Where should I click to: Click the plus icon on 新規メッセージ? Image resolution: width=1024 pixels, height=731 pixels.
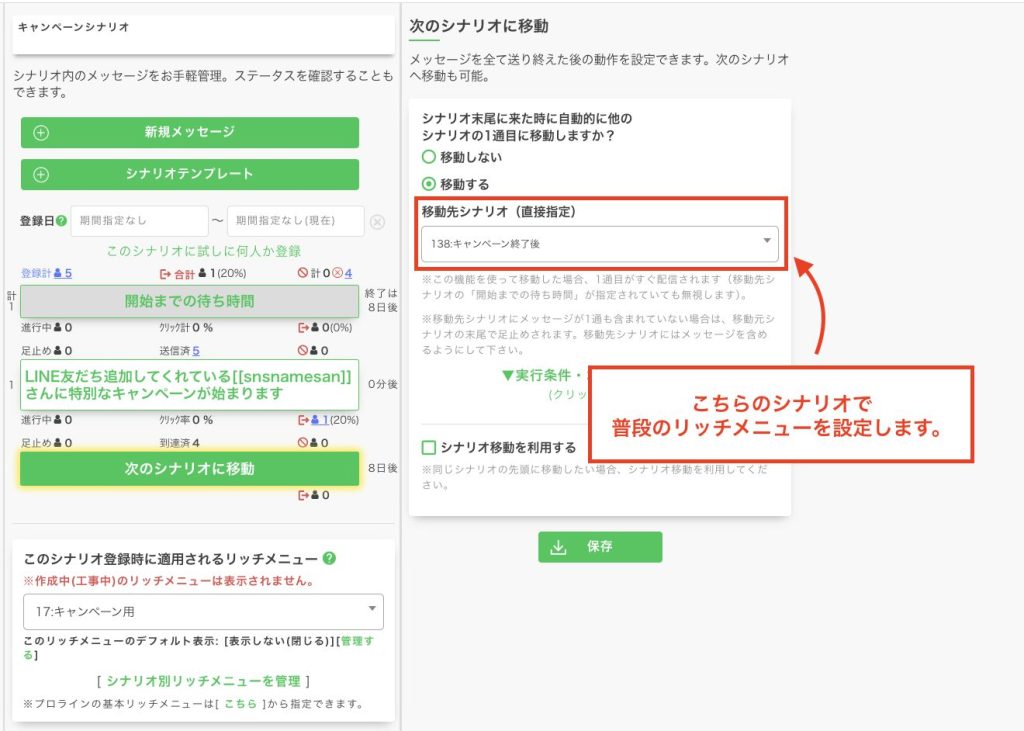(41, 133)
